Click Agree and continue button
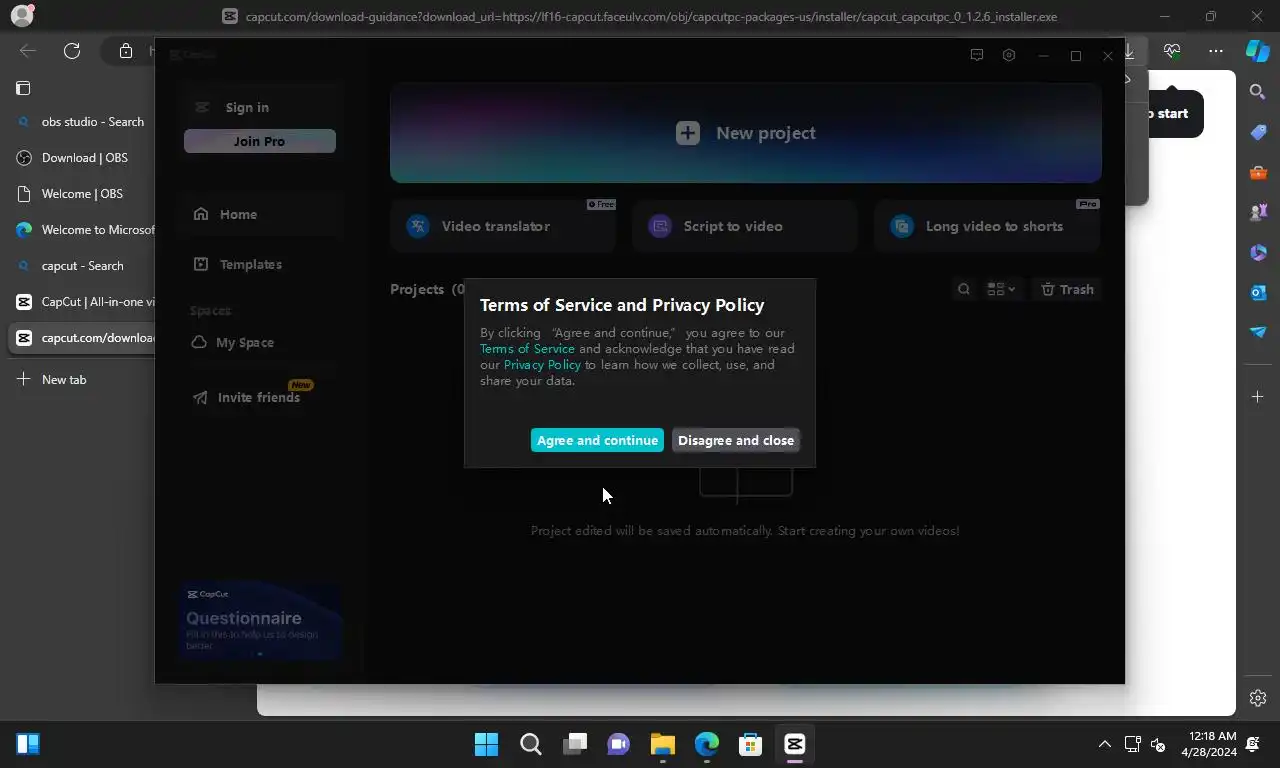Viewport: 1280px width, 768px height. click(x=597, y=440)
